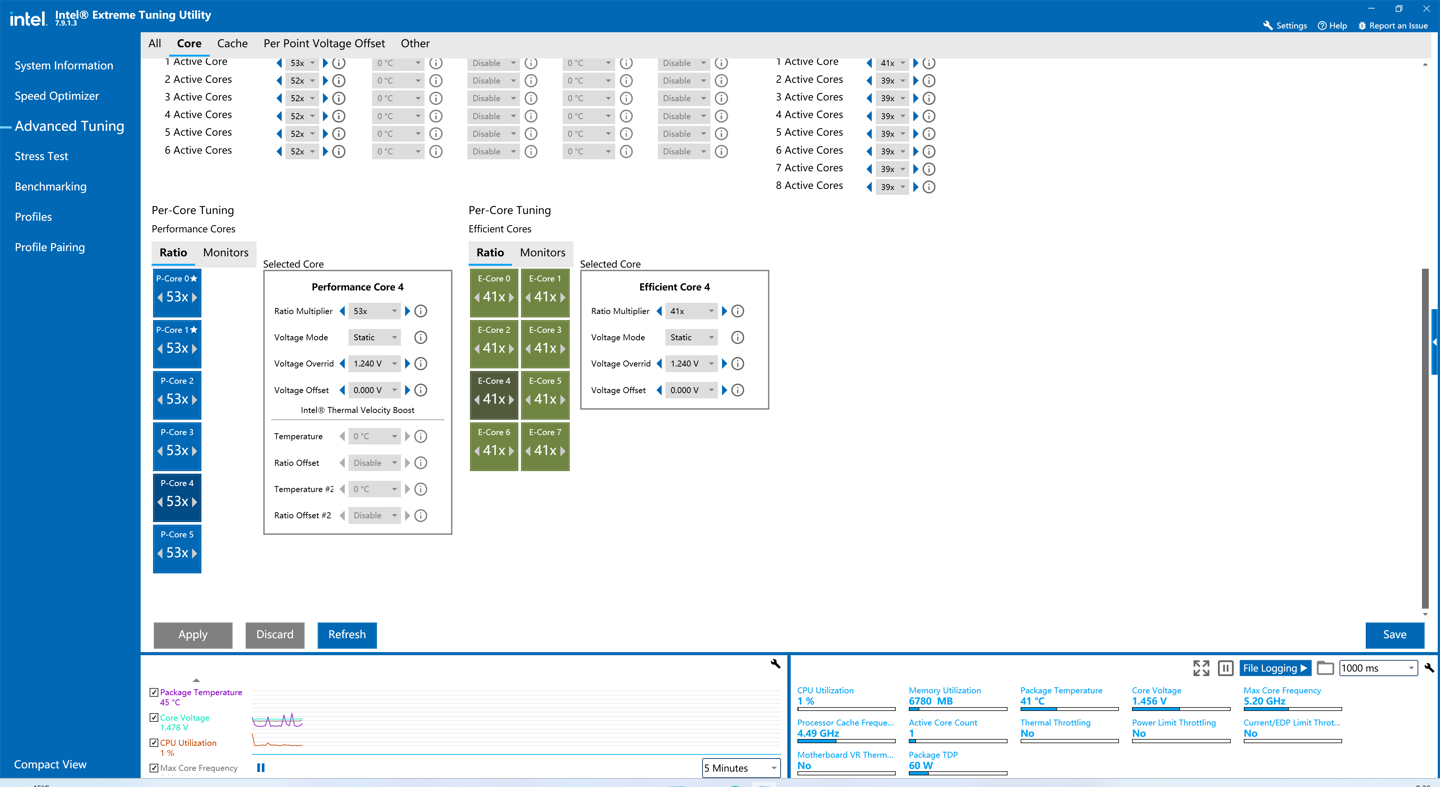This screenshot has height=787, width=1440.
Task: Increase P-Core 0 ratio with its right arrow
Action: point(194,297)
